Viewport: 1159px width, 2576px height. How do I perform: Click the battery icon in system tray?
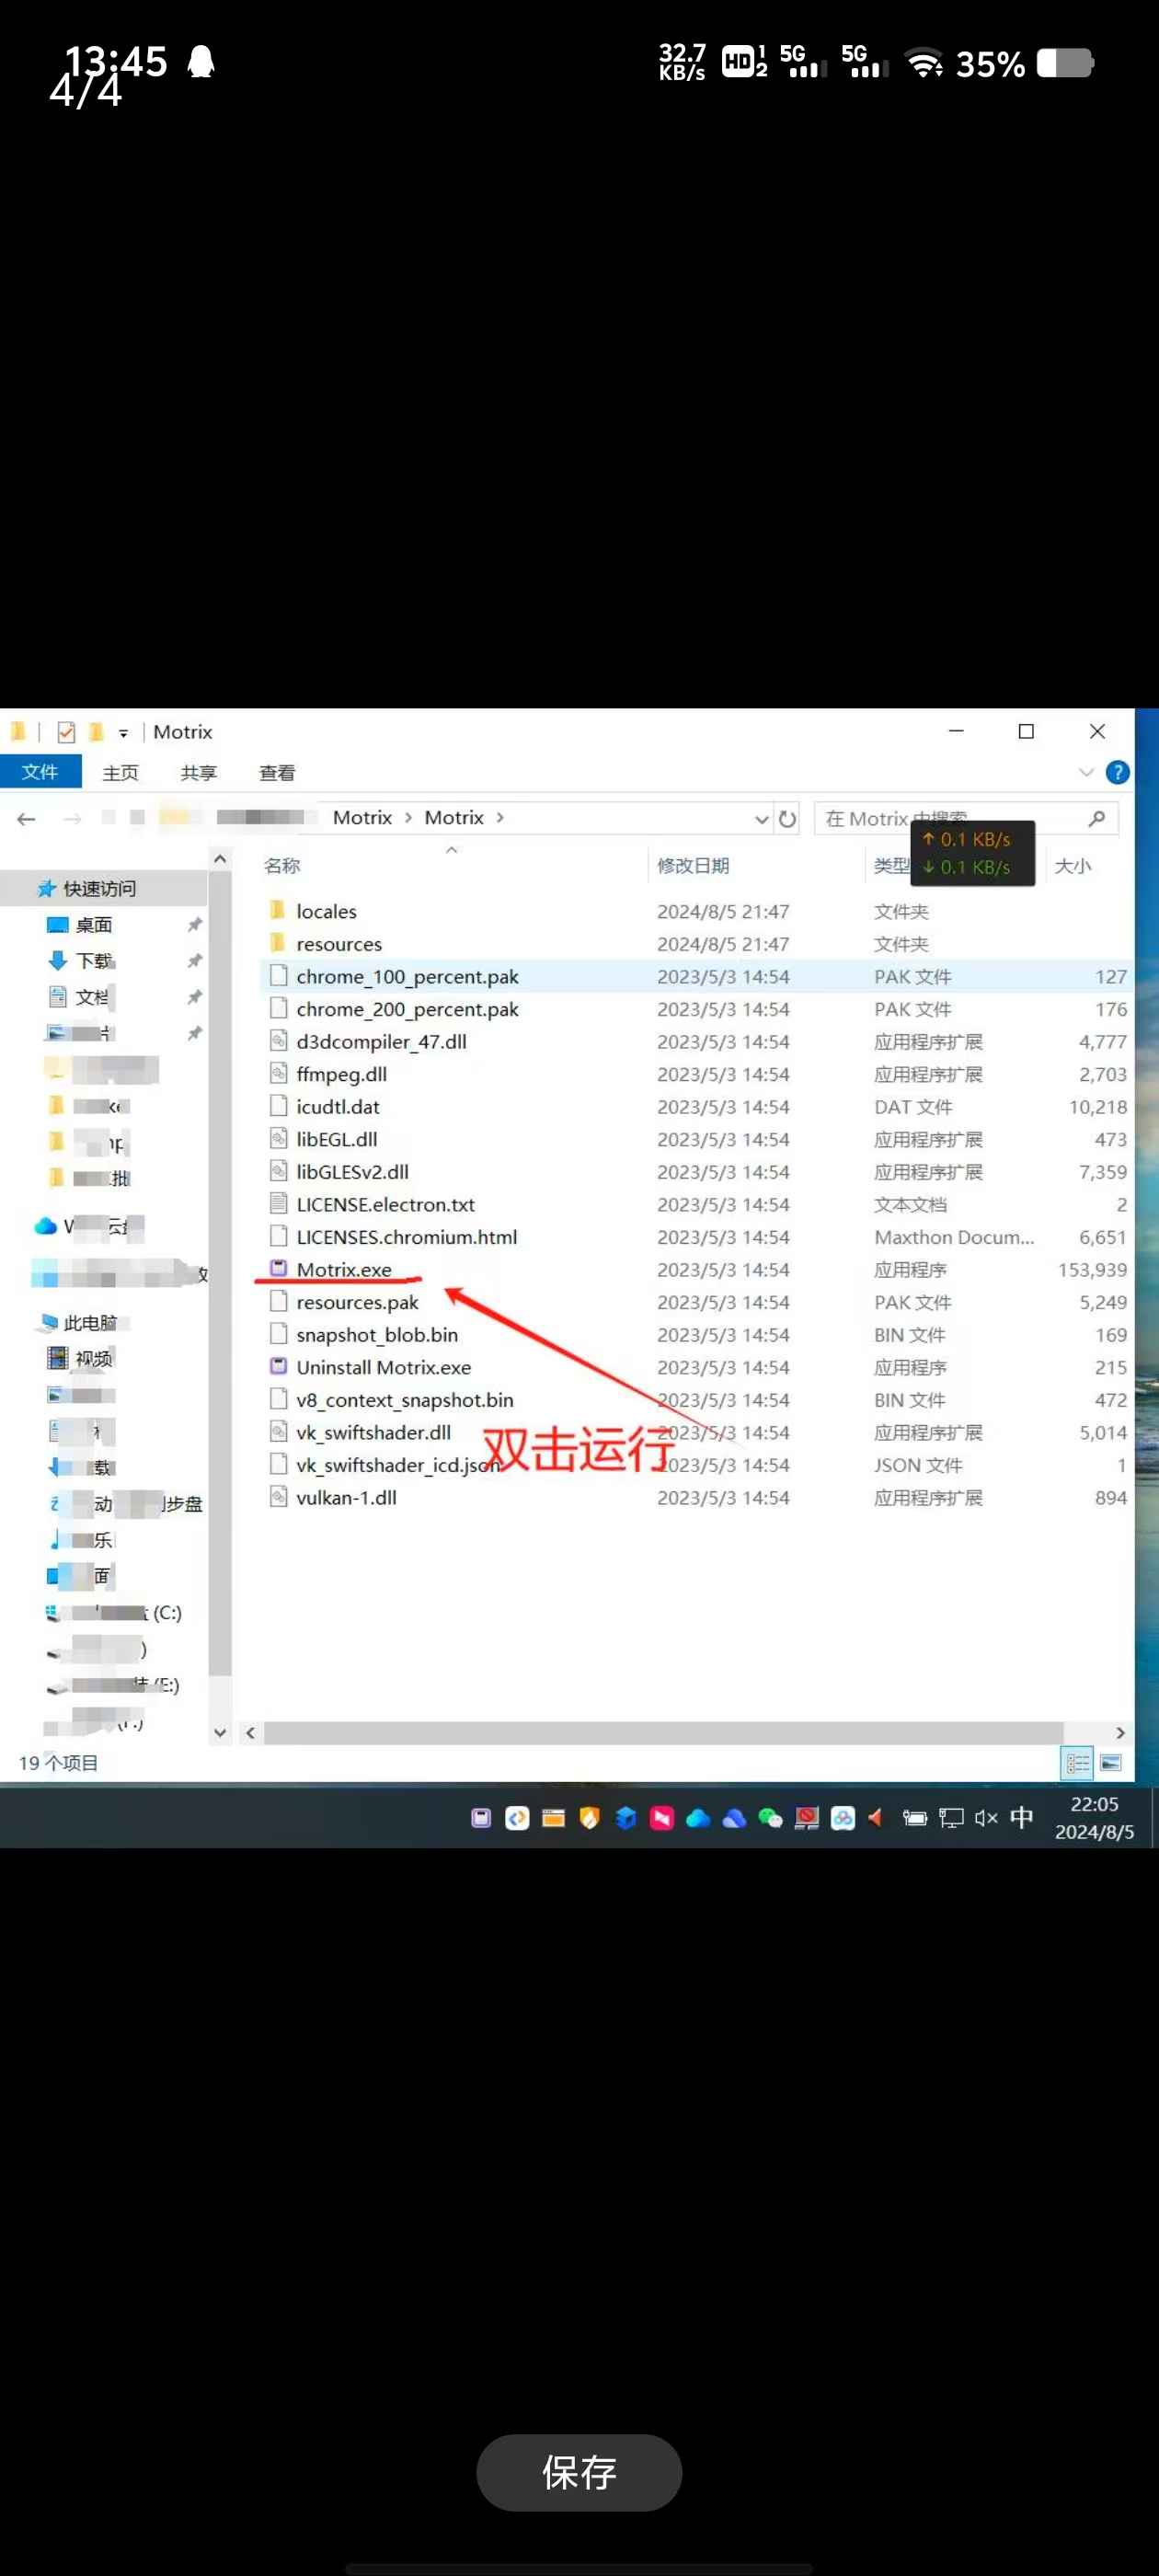914,1818
